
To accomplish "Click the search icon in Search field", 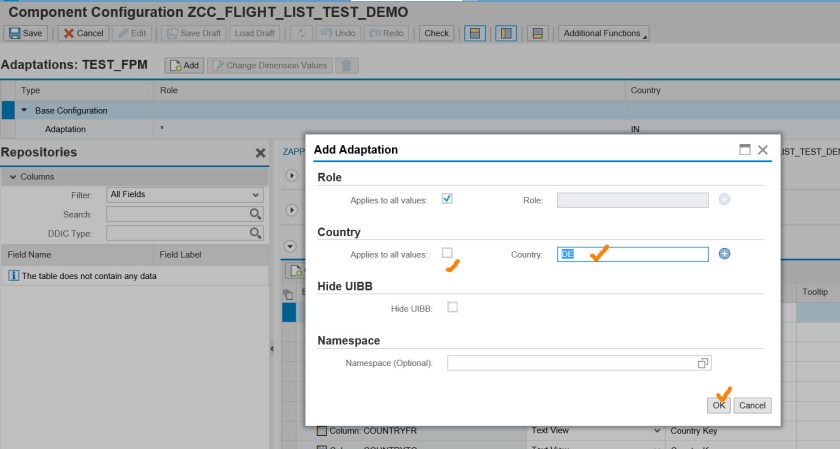I will (255, 214).
